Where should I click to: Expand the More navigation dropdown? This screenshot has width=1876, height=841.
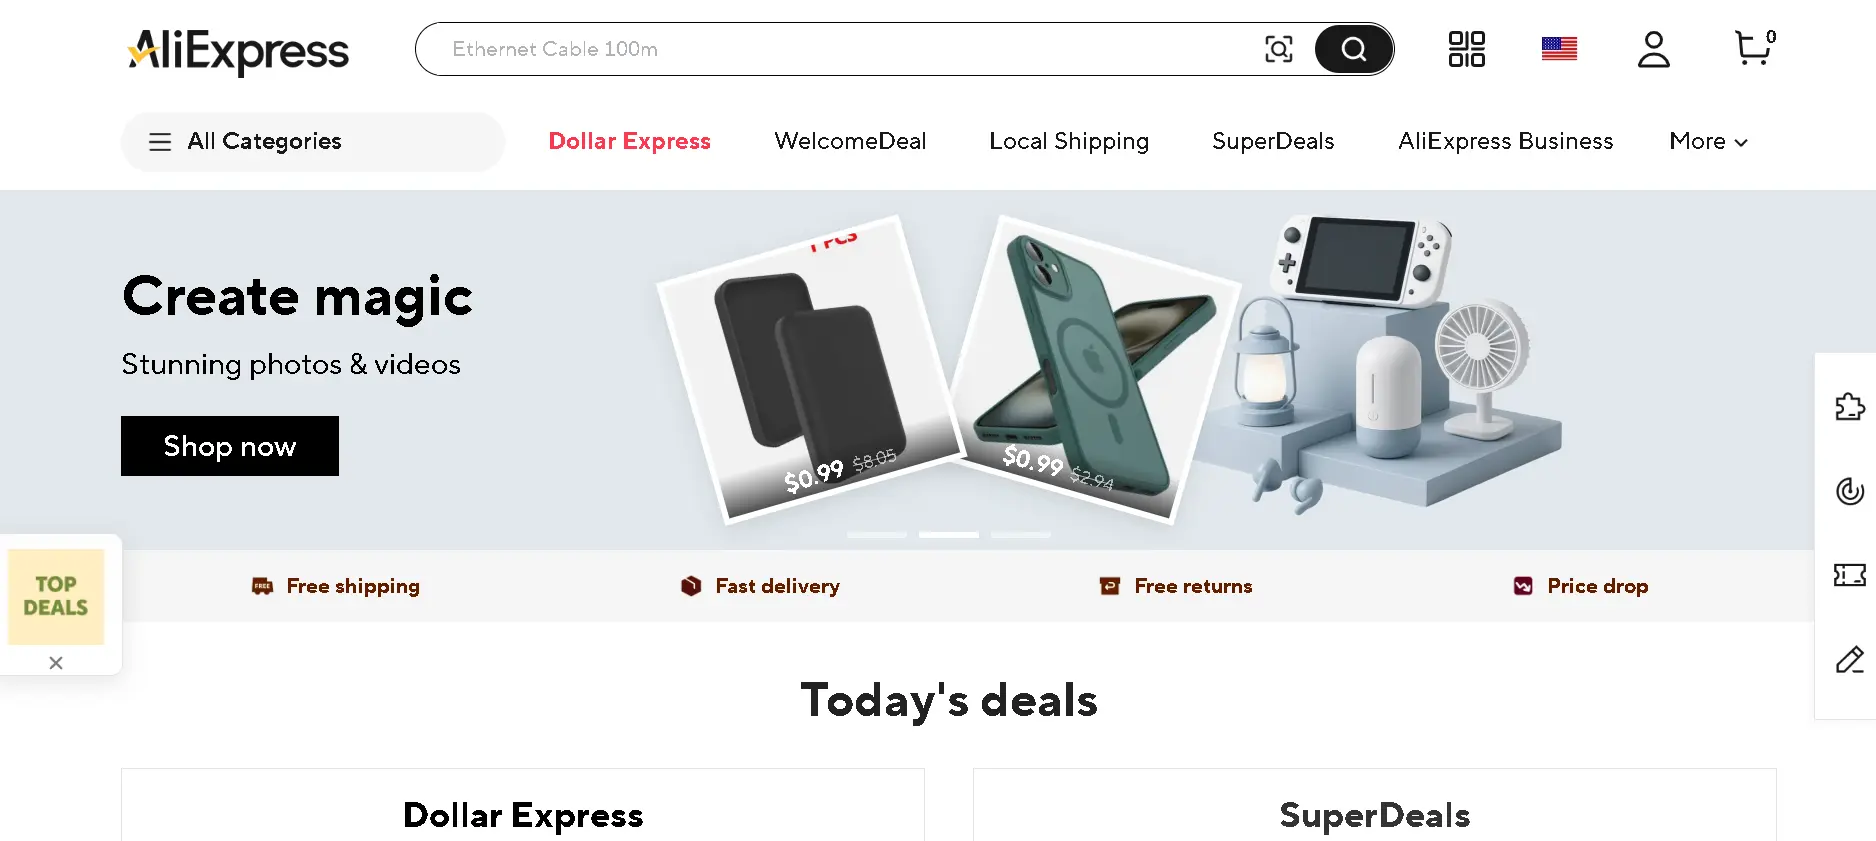coord(1707,141)
